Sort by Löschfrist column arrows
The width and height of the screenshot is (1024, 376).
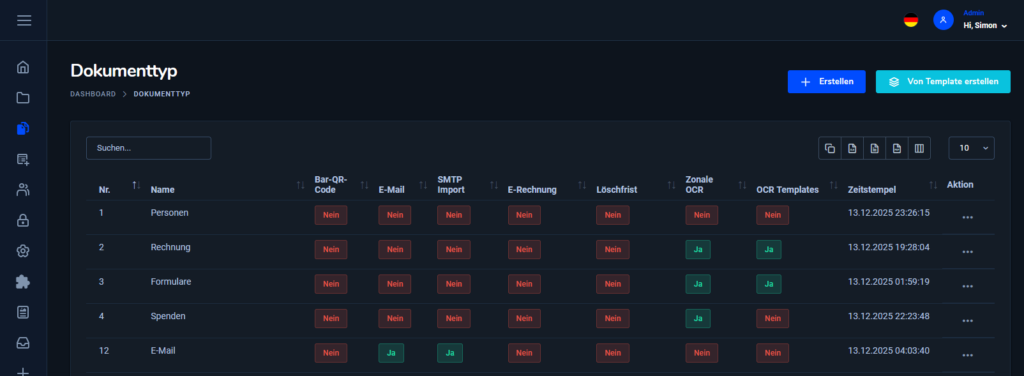(671, 185)
